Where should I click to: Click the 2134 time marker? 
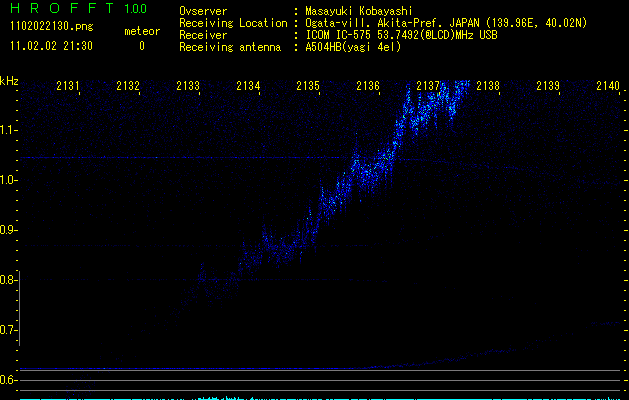248,86
